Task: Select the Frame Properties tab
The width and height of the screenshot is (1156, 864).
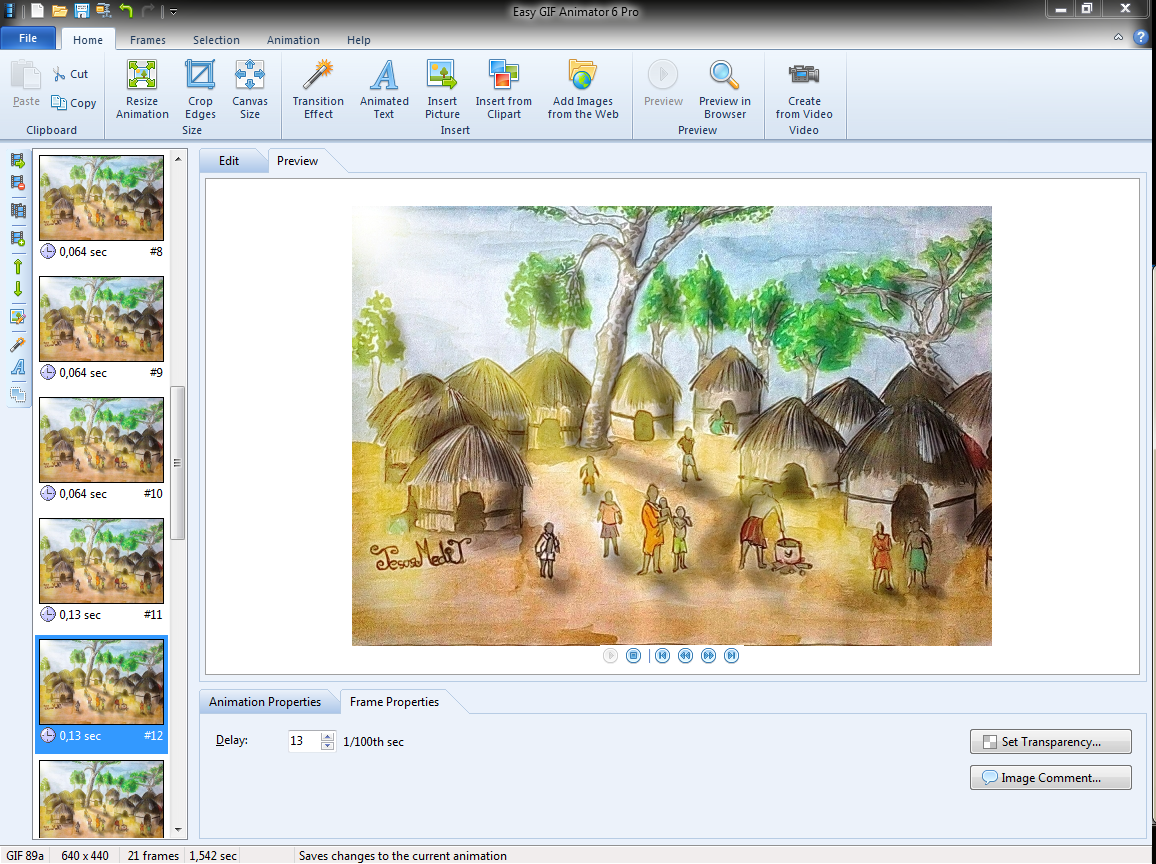Action: click(x=394, y=702)
